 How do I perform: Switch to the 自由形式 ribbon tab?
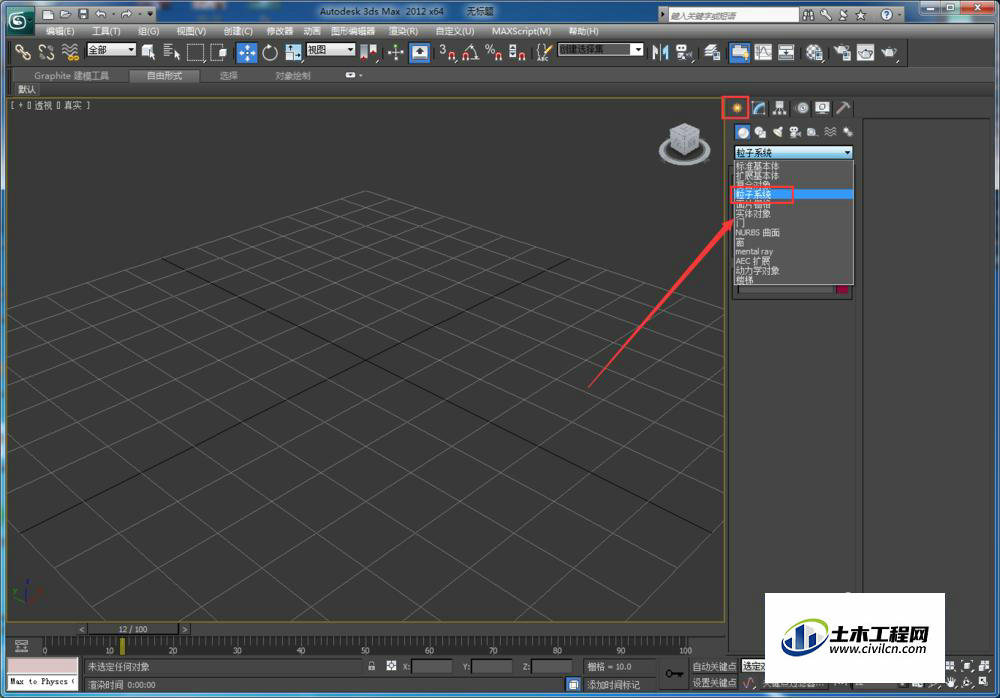[x=165, y=76]
